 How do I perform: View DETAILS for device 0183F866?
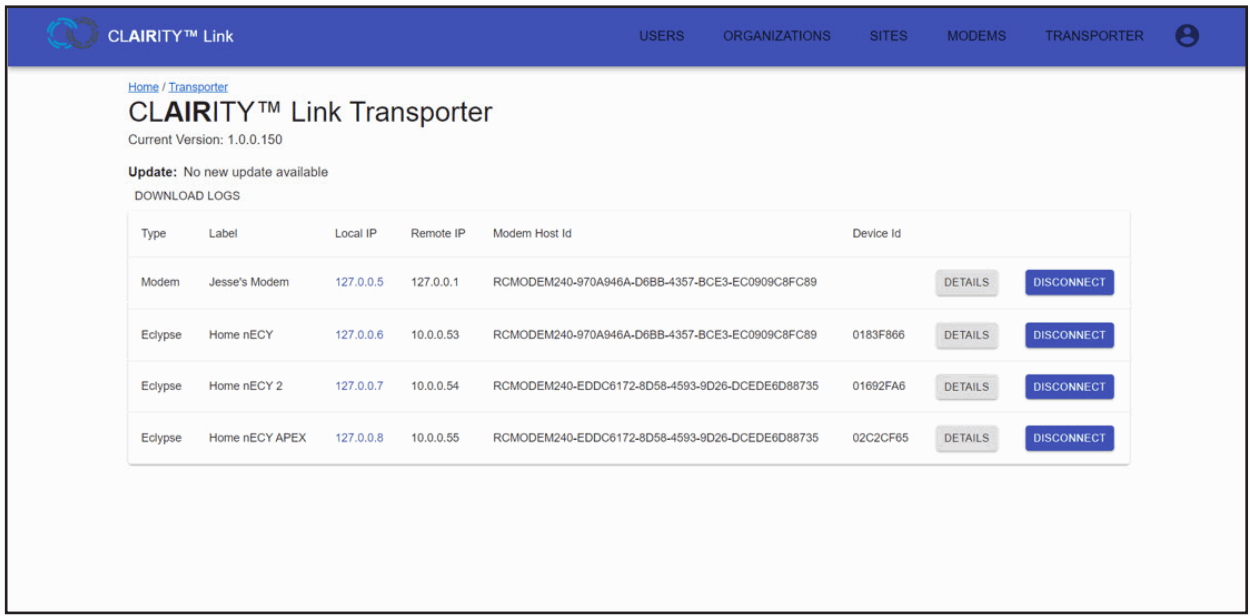pos(966,335)
